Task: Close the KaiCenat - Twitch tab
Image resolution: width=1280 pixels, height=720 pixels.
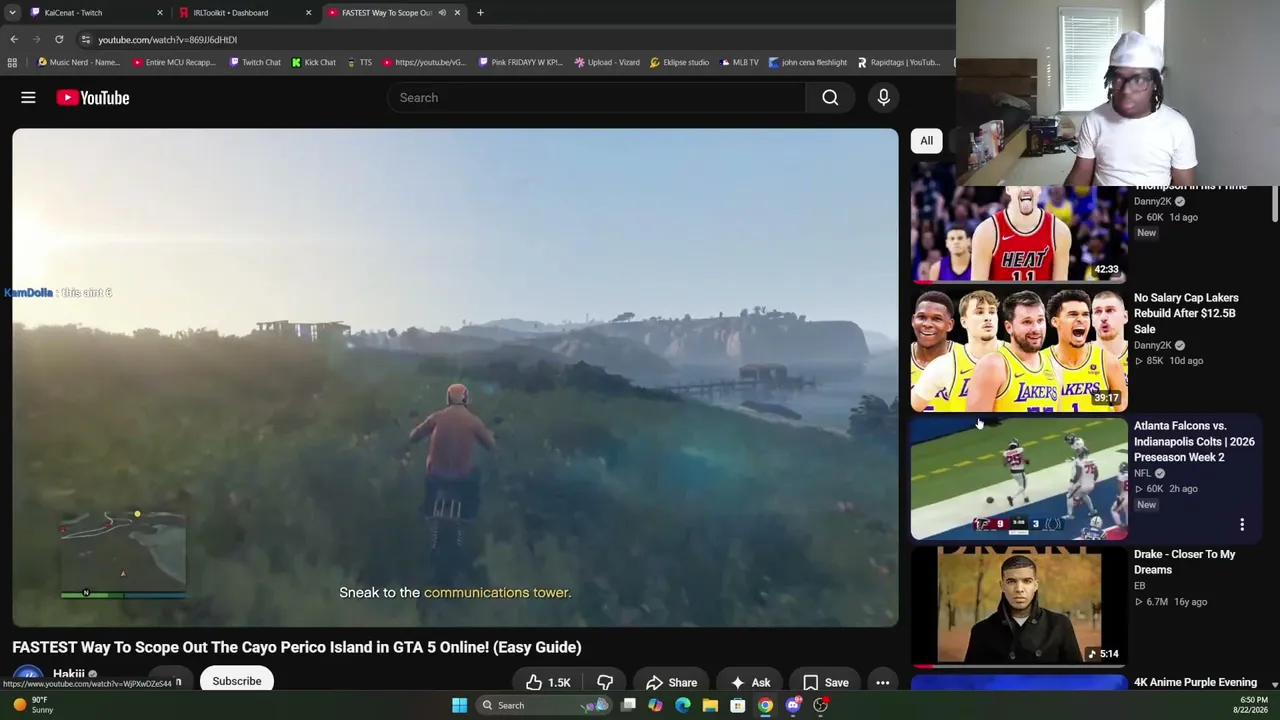Action: click(159, 13)
